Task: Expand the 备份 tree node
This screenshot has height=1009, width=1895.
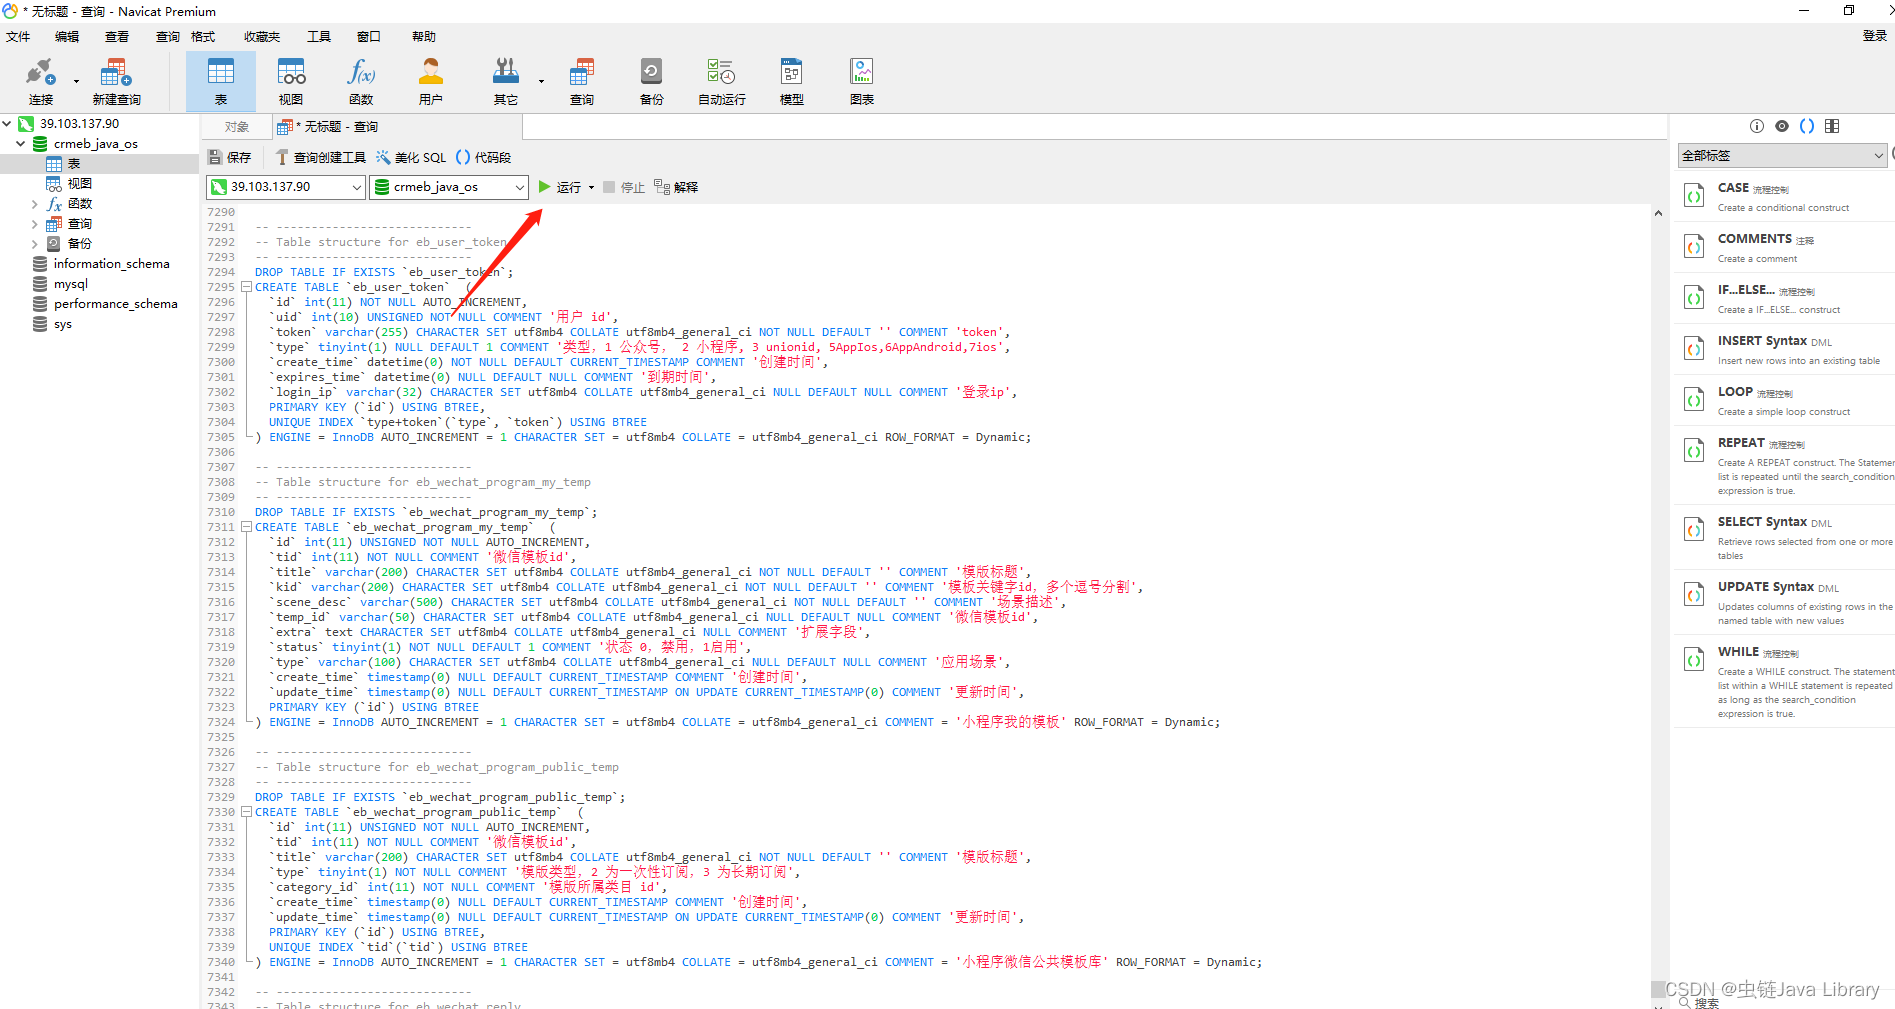Action: click(35, 244)
